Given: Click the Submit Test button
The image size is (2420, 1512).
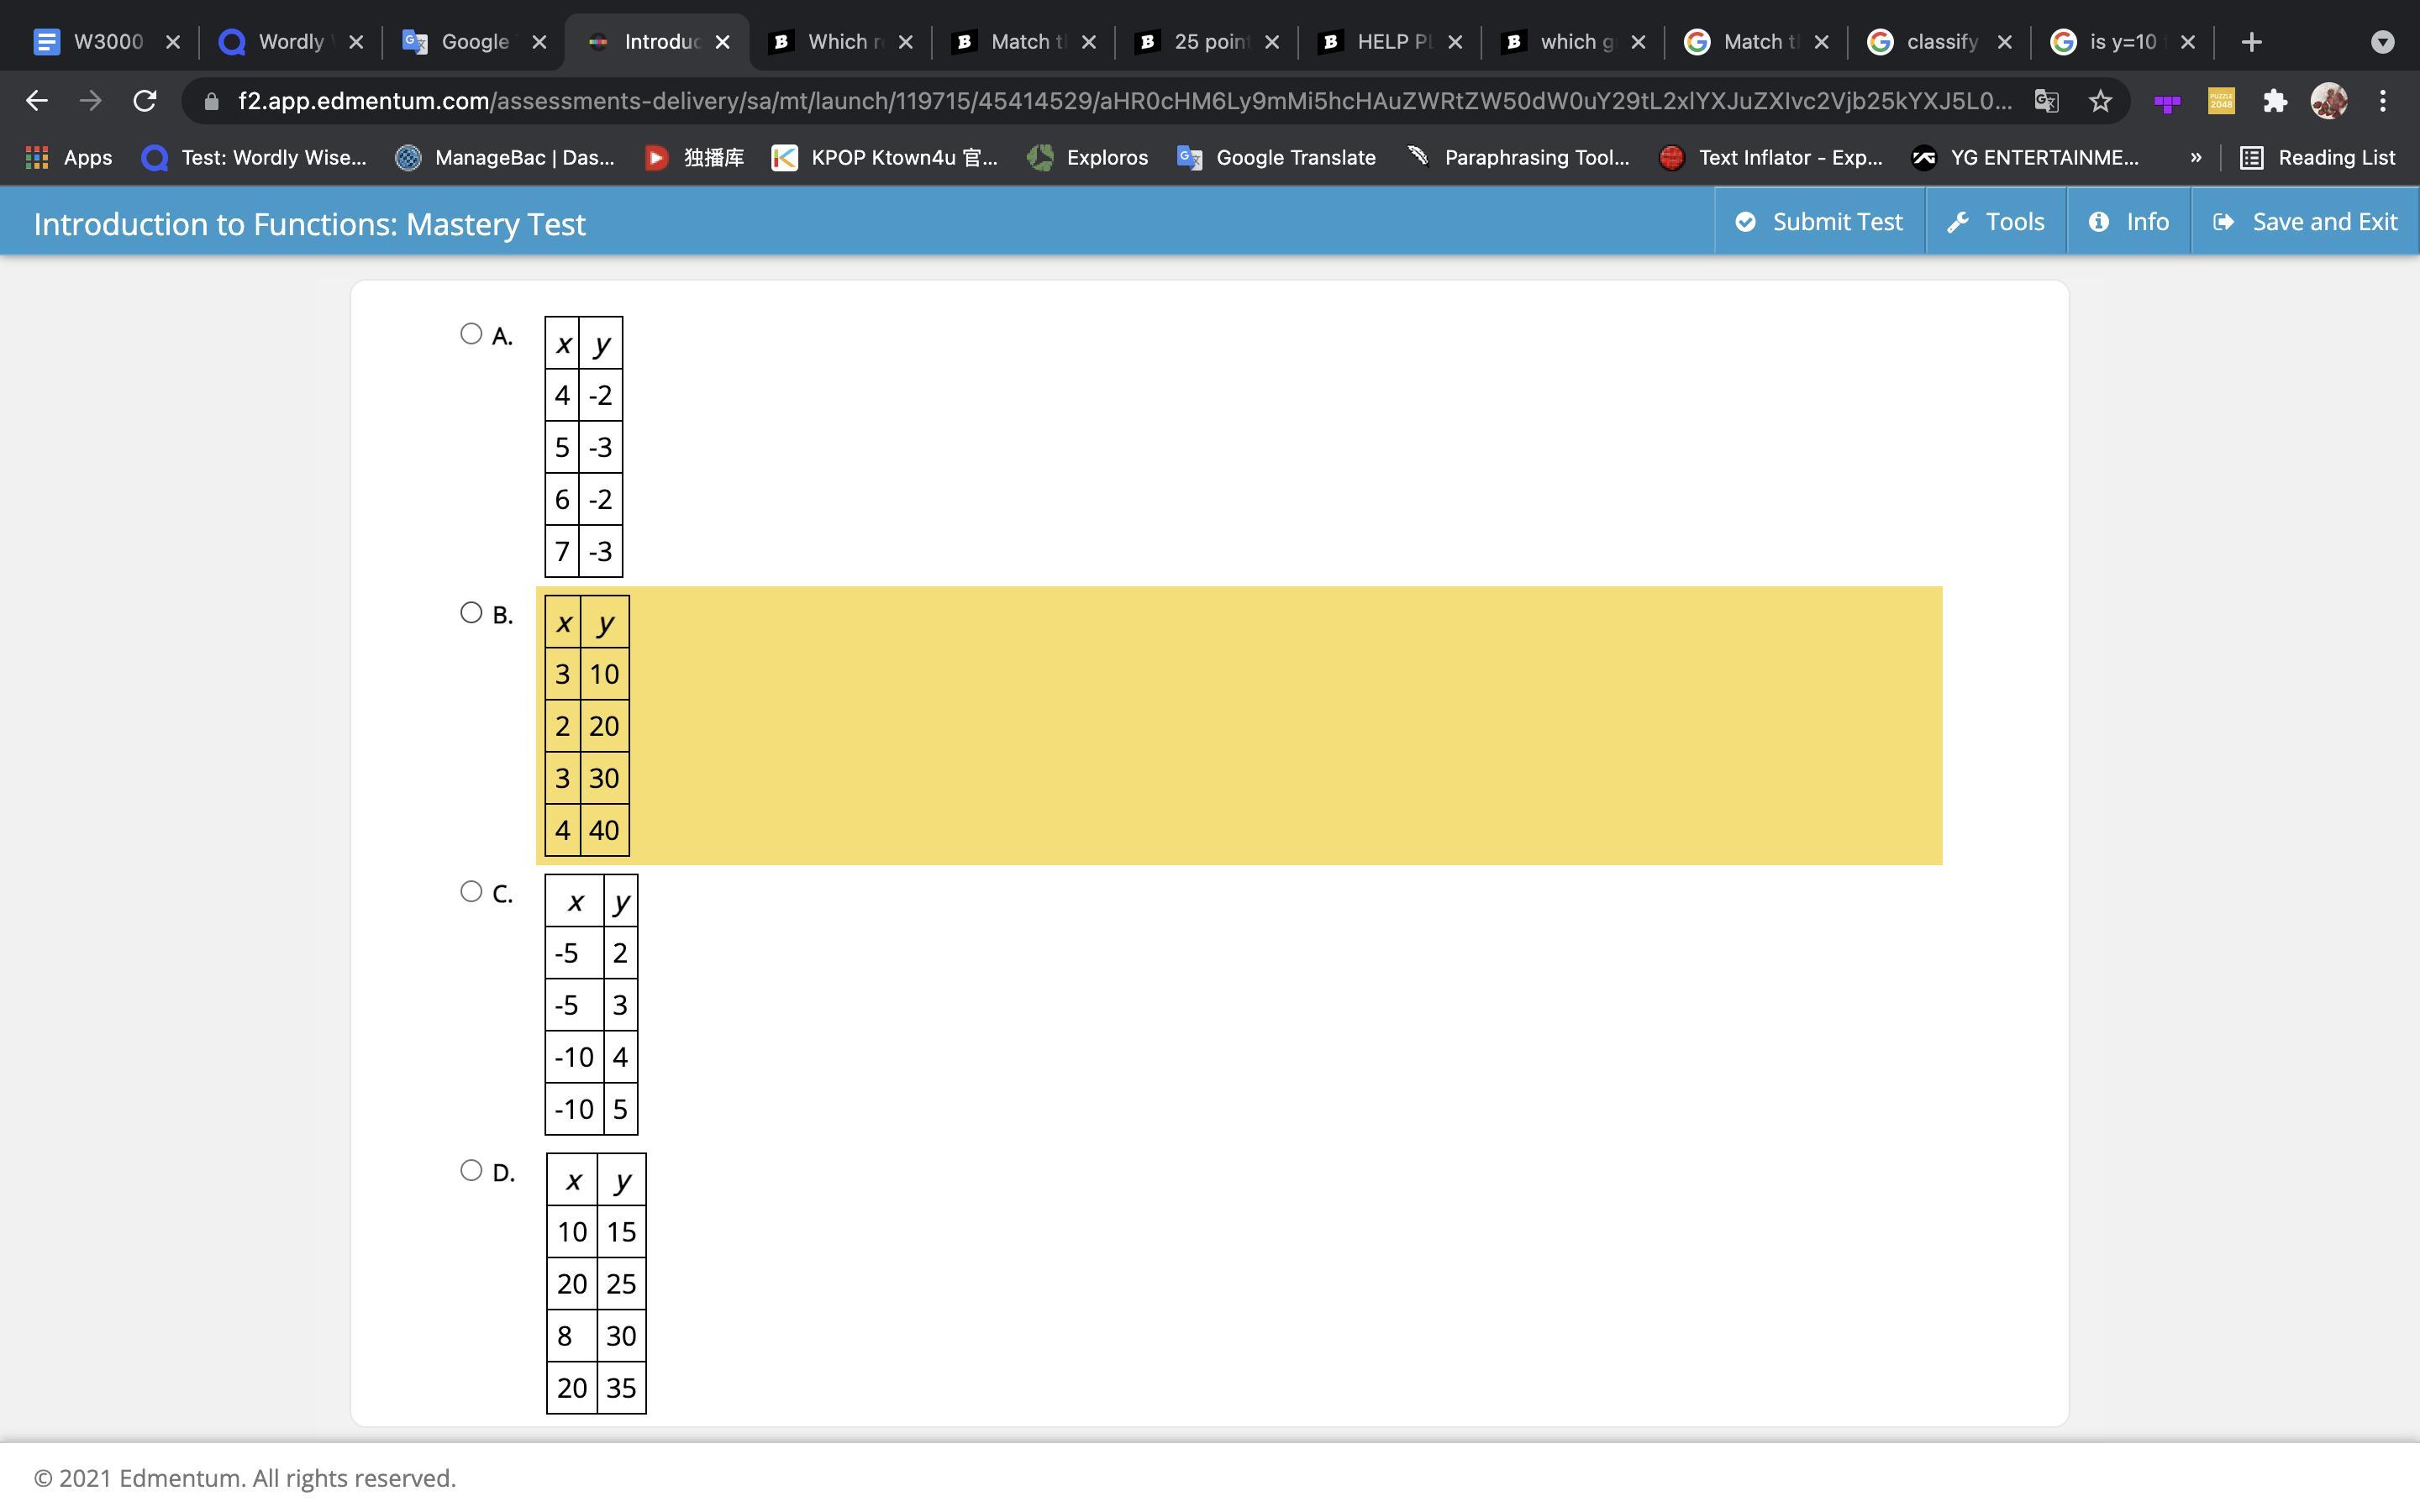Looking at the screenshot, I should [1819, 222].
